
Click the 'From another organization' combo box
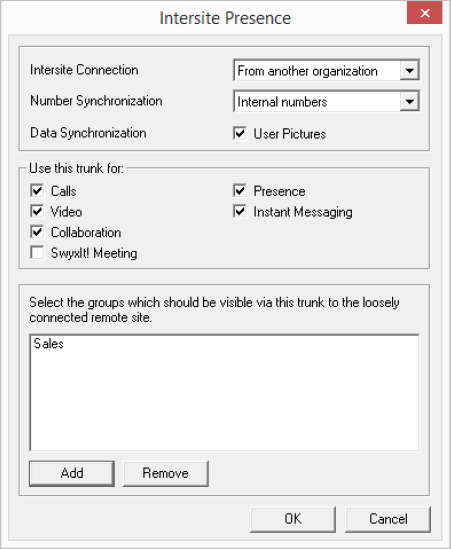pos(326,70)
